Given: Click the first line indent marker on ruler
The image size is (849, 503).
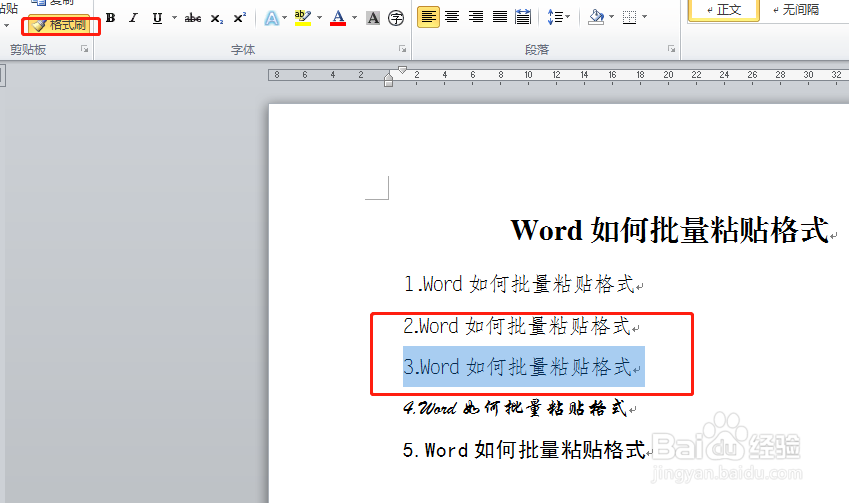Looking at the screenshot, I should (402, 69).
